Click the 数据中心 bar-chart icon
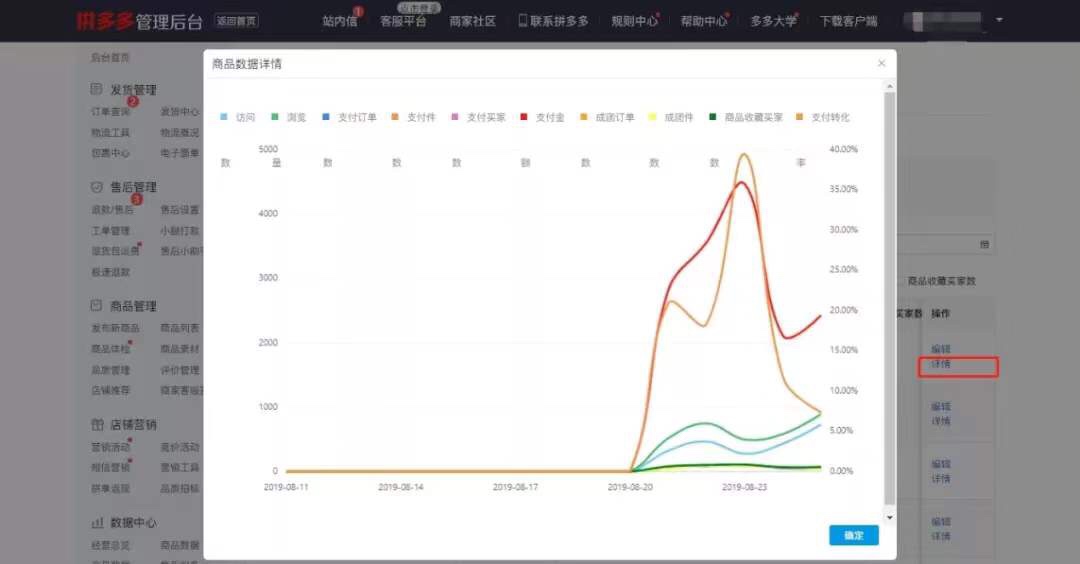 point(97,523)
